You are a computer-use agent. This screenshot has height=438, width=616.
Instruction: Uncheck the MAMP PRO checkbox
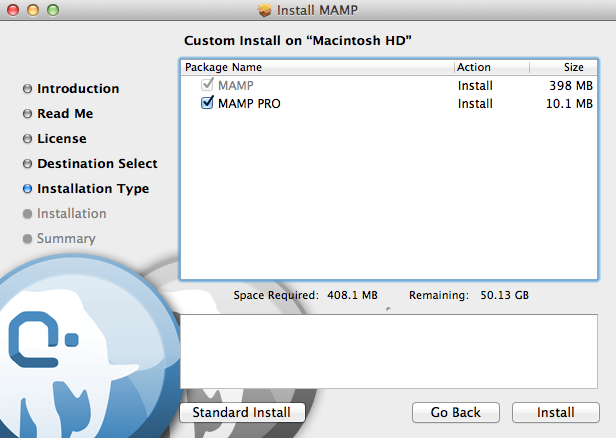[x=207, y=103]
